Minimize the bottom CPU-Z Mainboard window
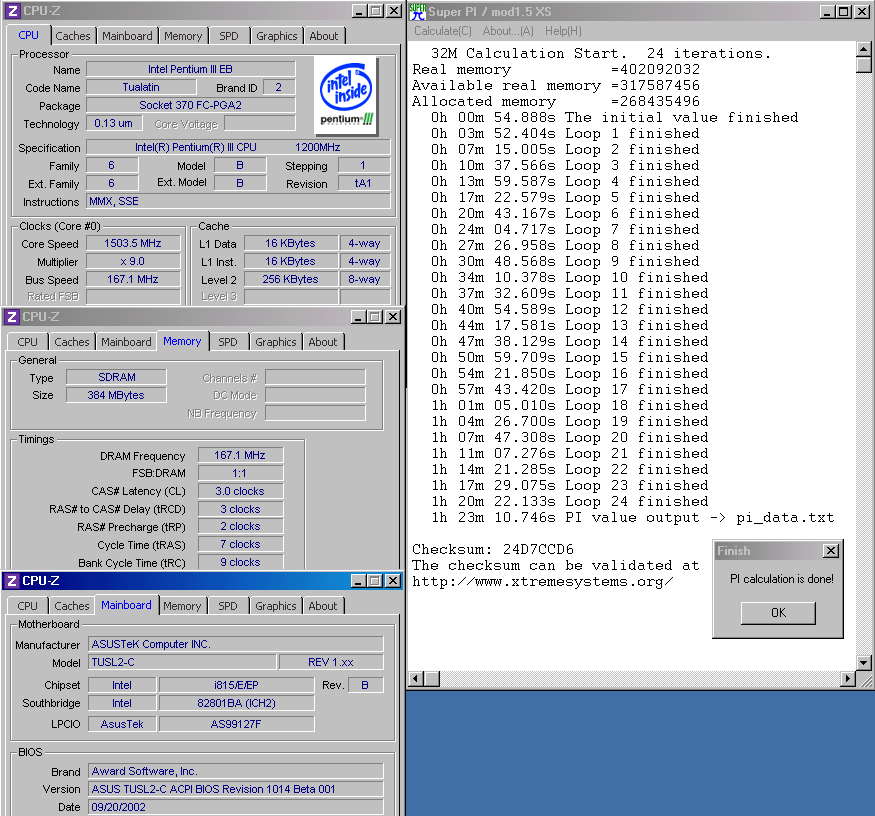Viewport: 875px width, 816px height. click(x=359, y=580)
